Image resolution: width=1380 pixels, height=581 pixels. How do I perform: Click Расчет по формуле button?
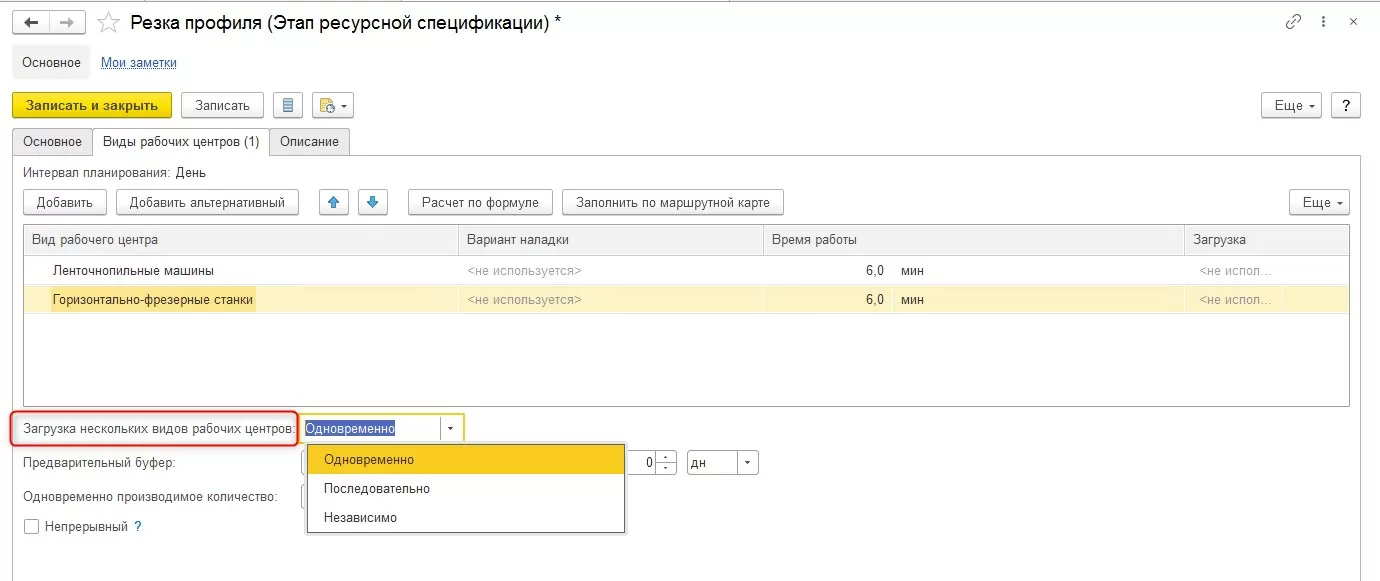click(x=480, y=202)
